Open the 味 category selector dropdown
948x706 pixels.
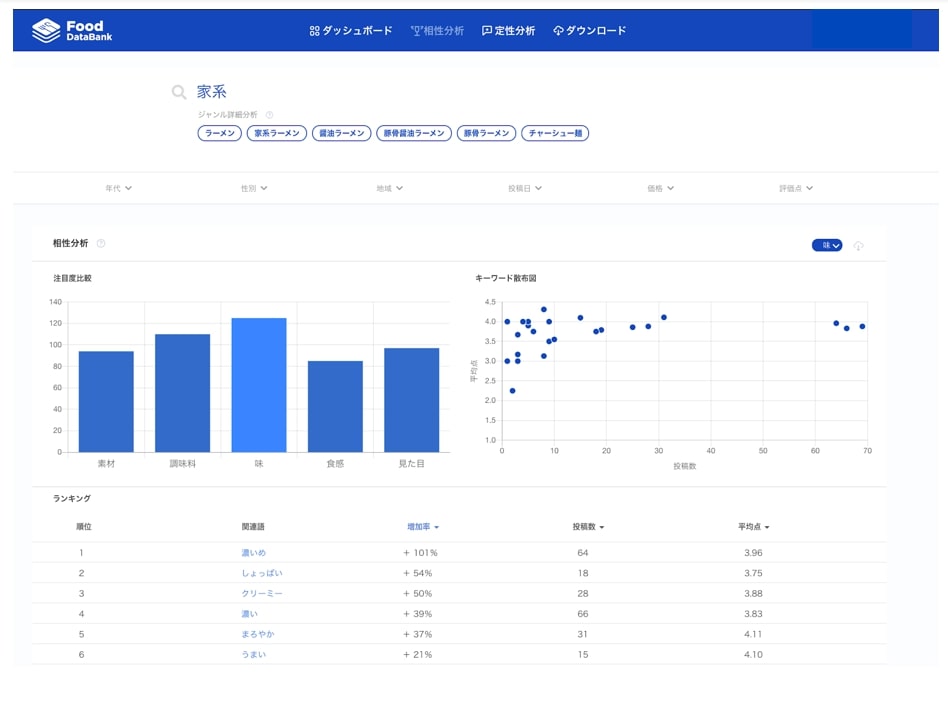[827, 245]
